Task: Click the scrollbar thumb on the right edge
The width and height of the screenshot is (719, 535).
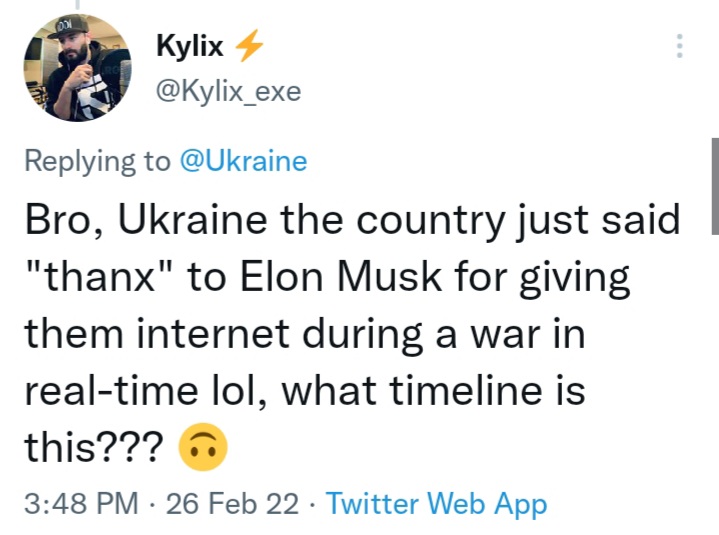Action: (x=714, y=186)
